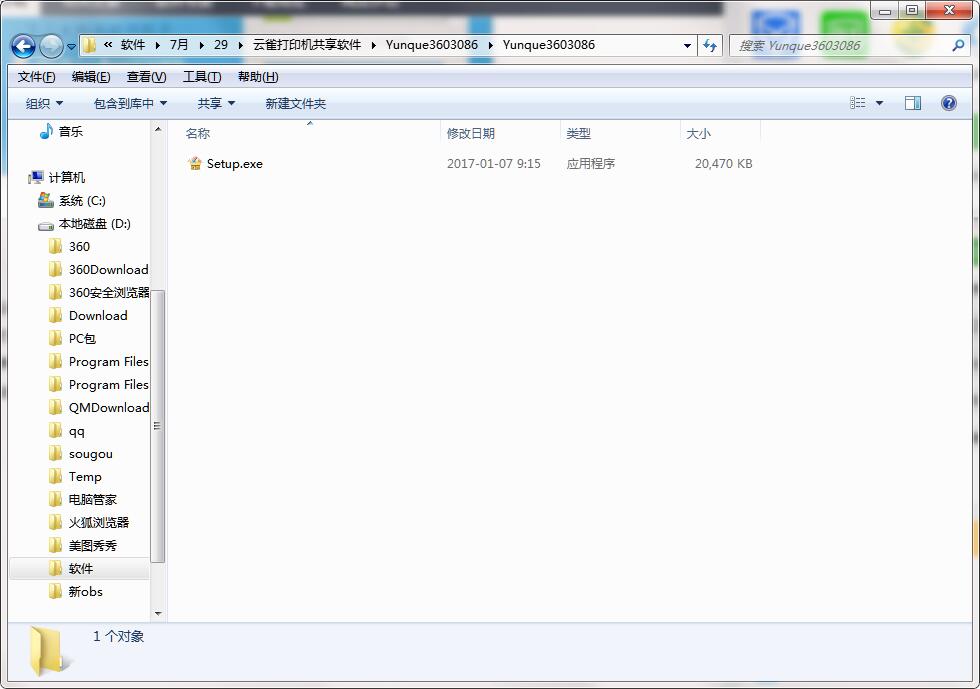Click 软件 in the address breadcrumb
The width and height of the screenshot is (980, 689).
click(x=132, y=45)
